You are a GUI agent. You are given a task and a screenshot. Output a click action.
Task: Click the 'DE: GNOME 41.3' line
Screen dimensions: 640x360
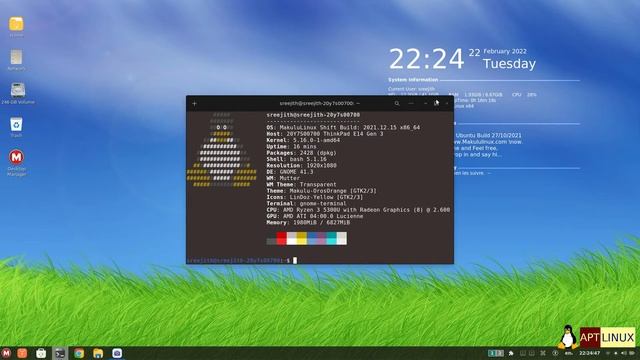point(290,172)
